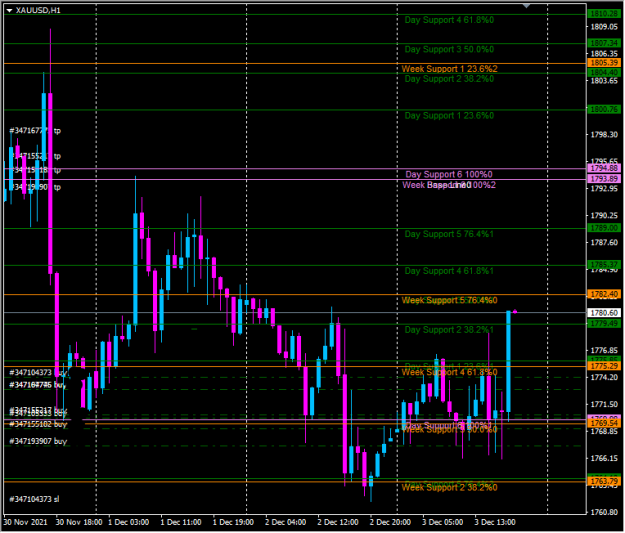Click the 1776.85 price scale value
Viewport: 625px width, 533px height.
coord(604,350)
